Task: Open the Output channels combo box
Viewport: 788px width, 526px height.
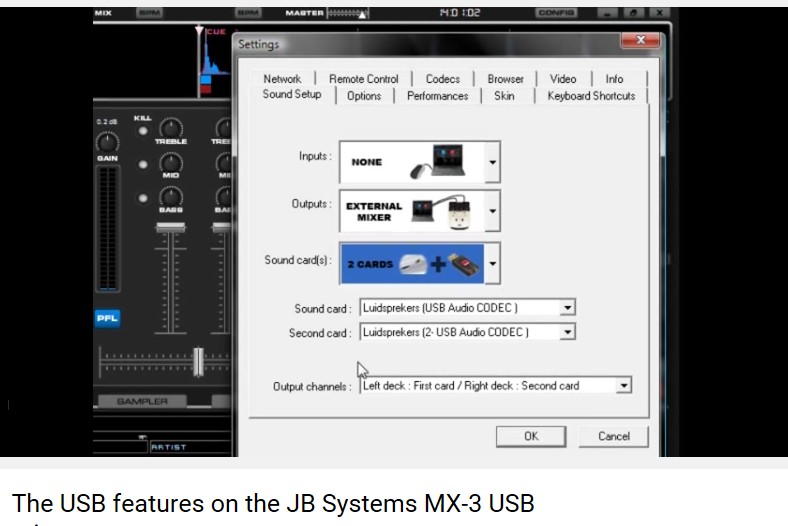Action: (496, 386)
